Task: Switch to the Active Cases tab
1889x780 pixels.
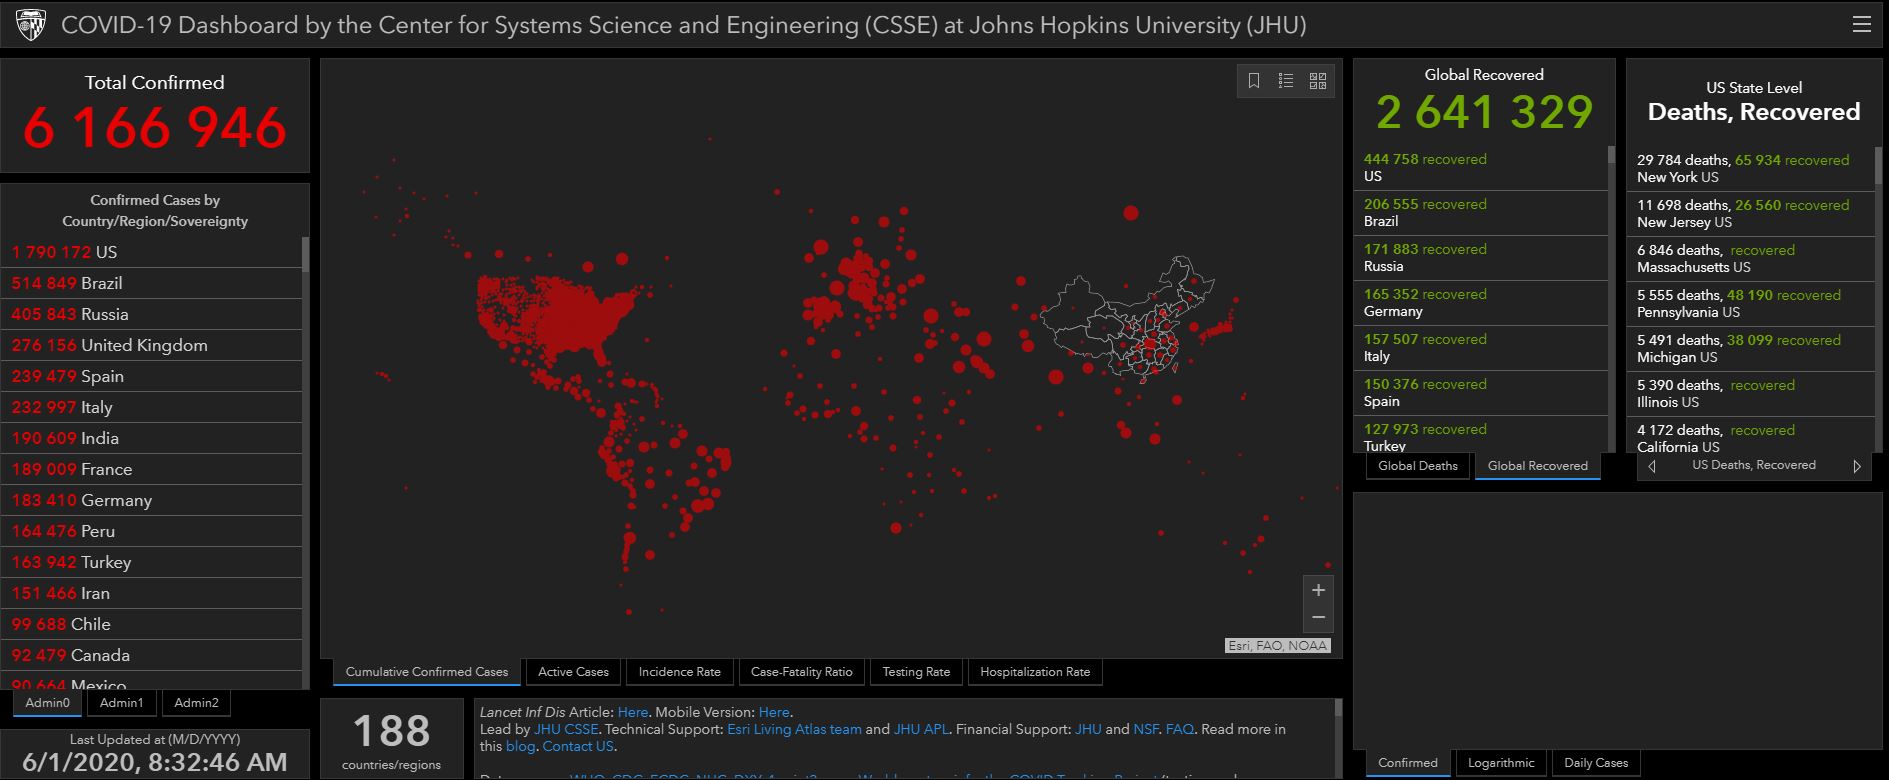Action: [573, 672]
